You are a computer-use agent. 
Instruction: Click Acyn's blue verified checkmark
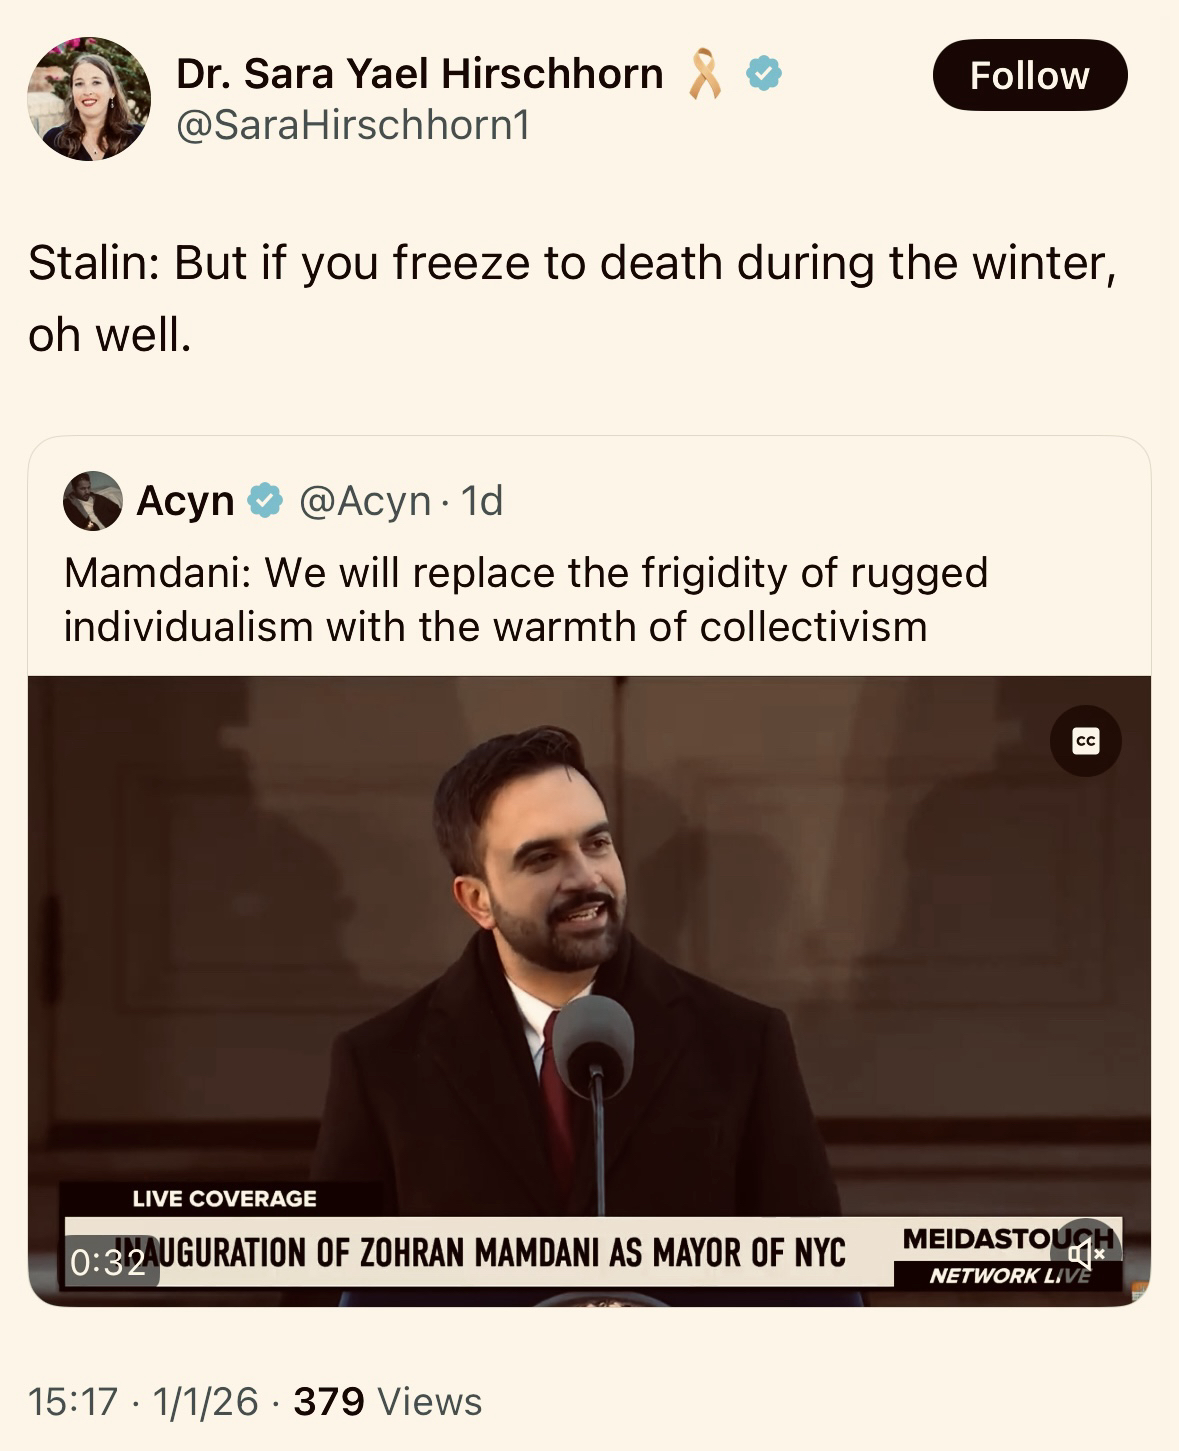pos(265,500)
